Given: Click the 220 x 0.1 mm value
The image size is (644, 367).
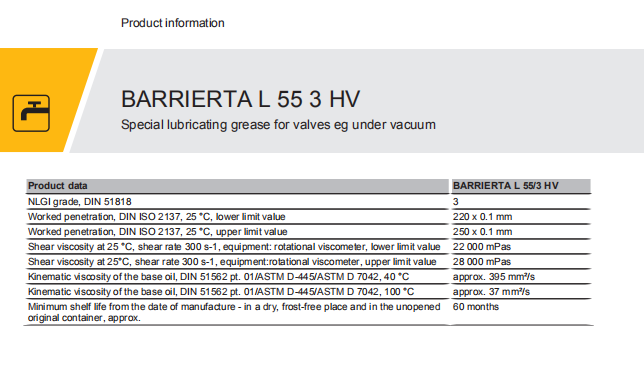Looking at the screenshot, I should [483, 217].
